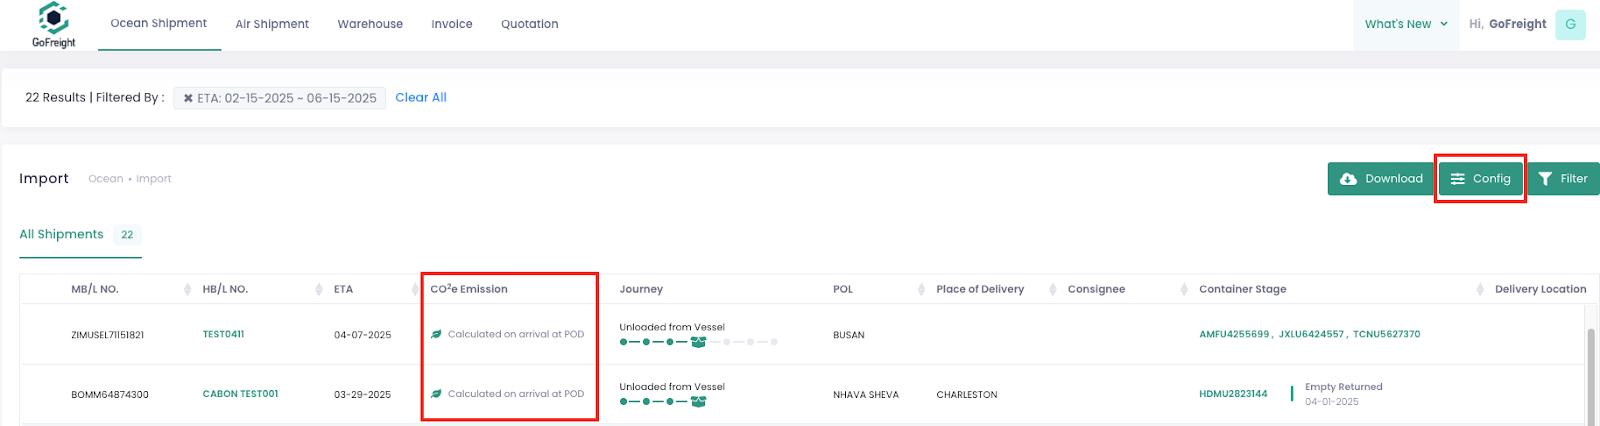The height and width of the screenshot is (426, 1600).
Task: Switch to the All Shipments tab
Action: click(62, 234)
